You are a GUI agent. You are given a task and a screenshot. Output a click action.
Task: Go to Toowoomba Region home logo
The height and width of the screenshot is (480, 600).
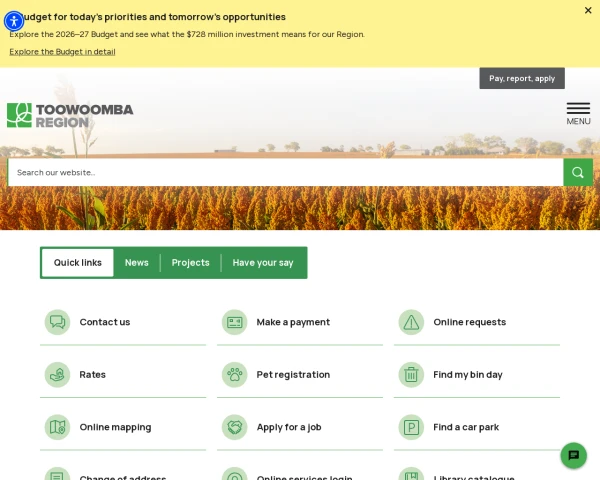(70, 115)
